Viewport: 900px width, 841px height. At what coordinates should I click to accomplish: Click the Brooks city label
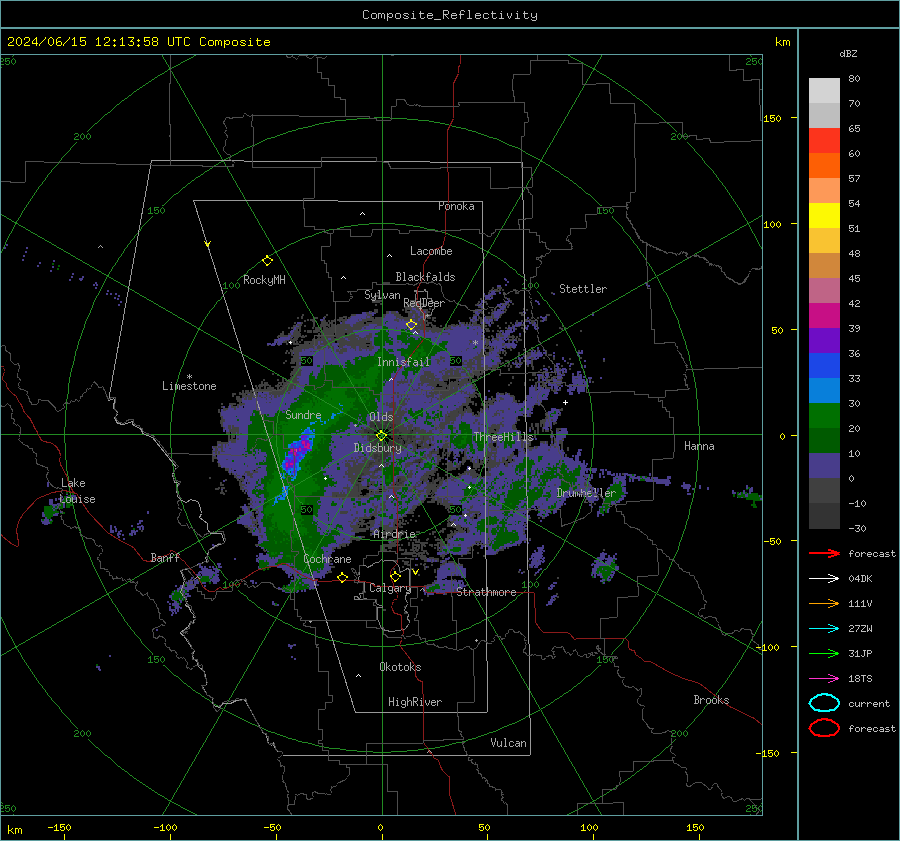pyautogui.click(x=711, y=700)
